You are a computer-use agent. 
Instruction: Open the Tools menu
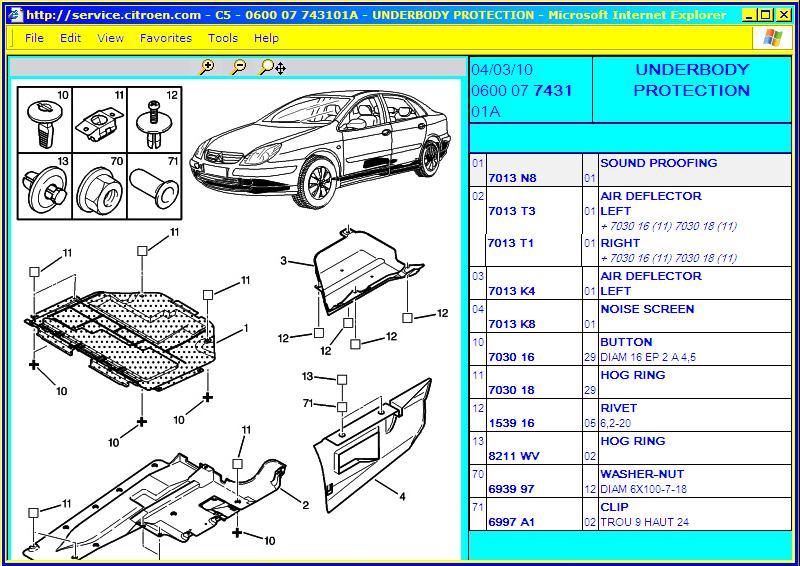pos(222,38)
